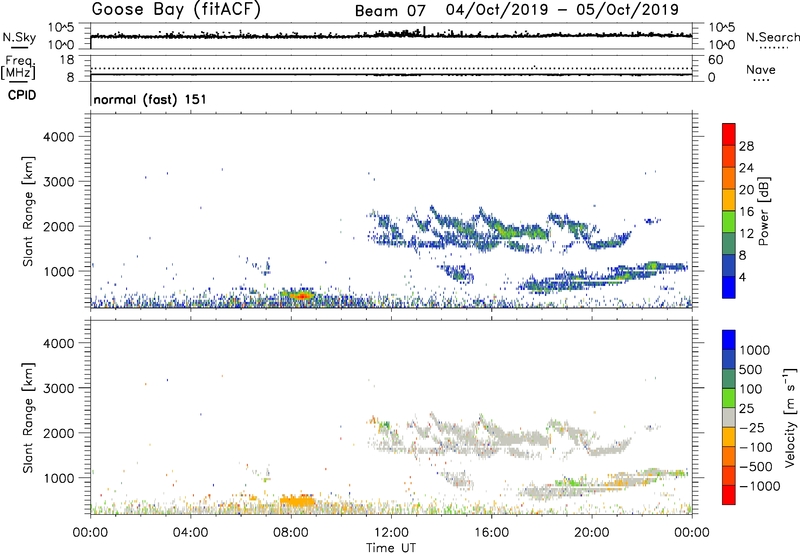The width and height of the screenshot is (800, 554).
Task: Select the 'Beam 07' label
Action: click(390, 11)
